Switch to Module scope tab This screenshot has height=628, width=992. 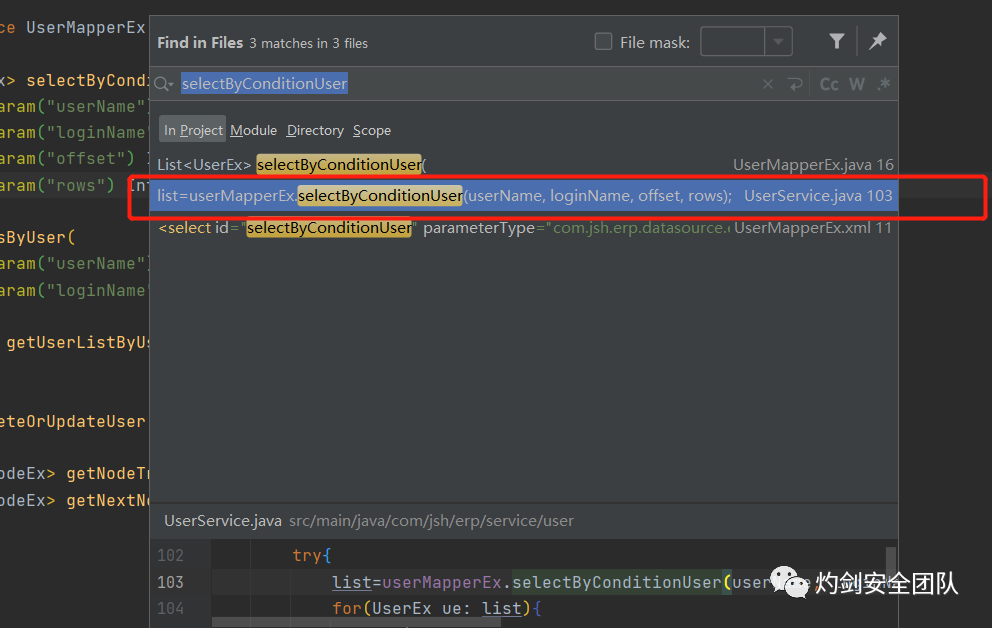coord(253,130)
